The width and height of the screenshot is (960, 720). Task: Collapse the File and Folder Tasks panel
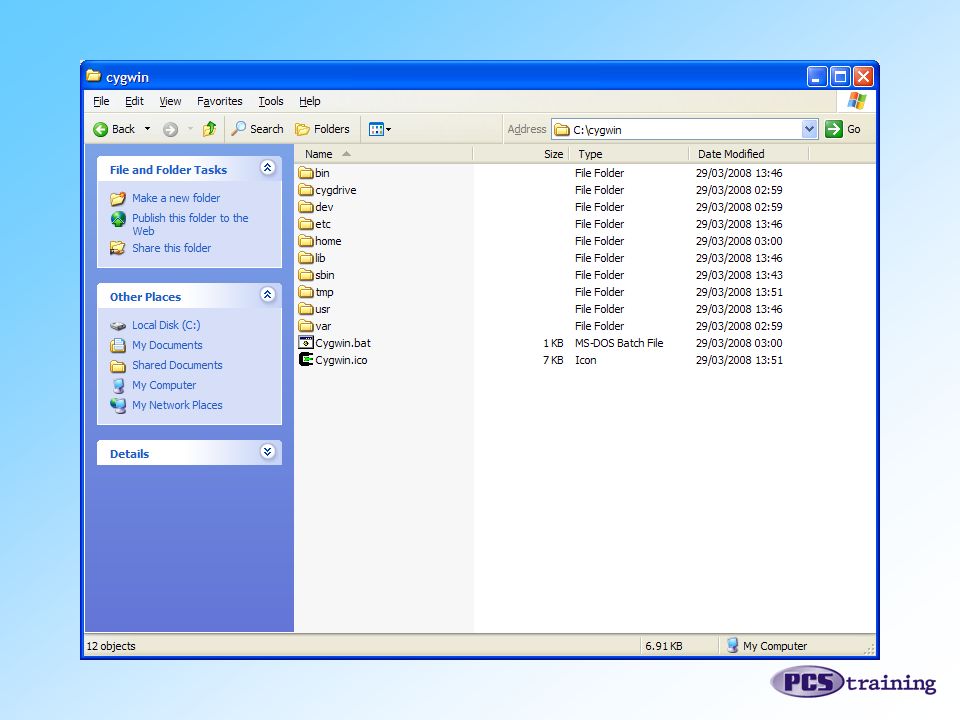[268, 168]
